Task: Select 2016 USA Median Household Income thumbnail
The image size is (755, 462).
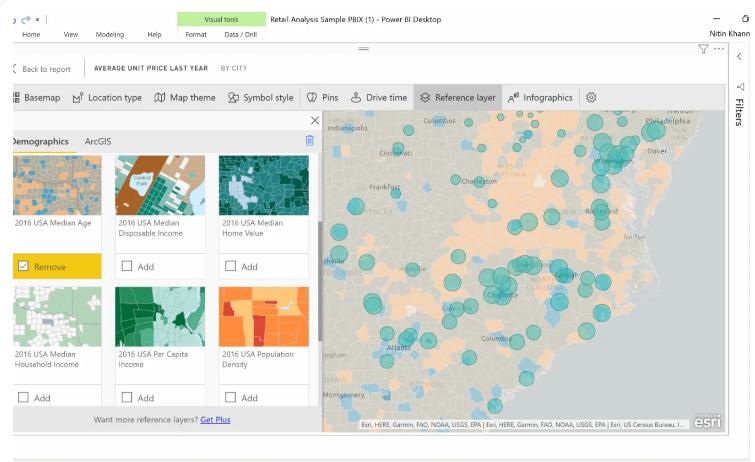Action: pyautogui.click(x=57, y=317)
